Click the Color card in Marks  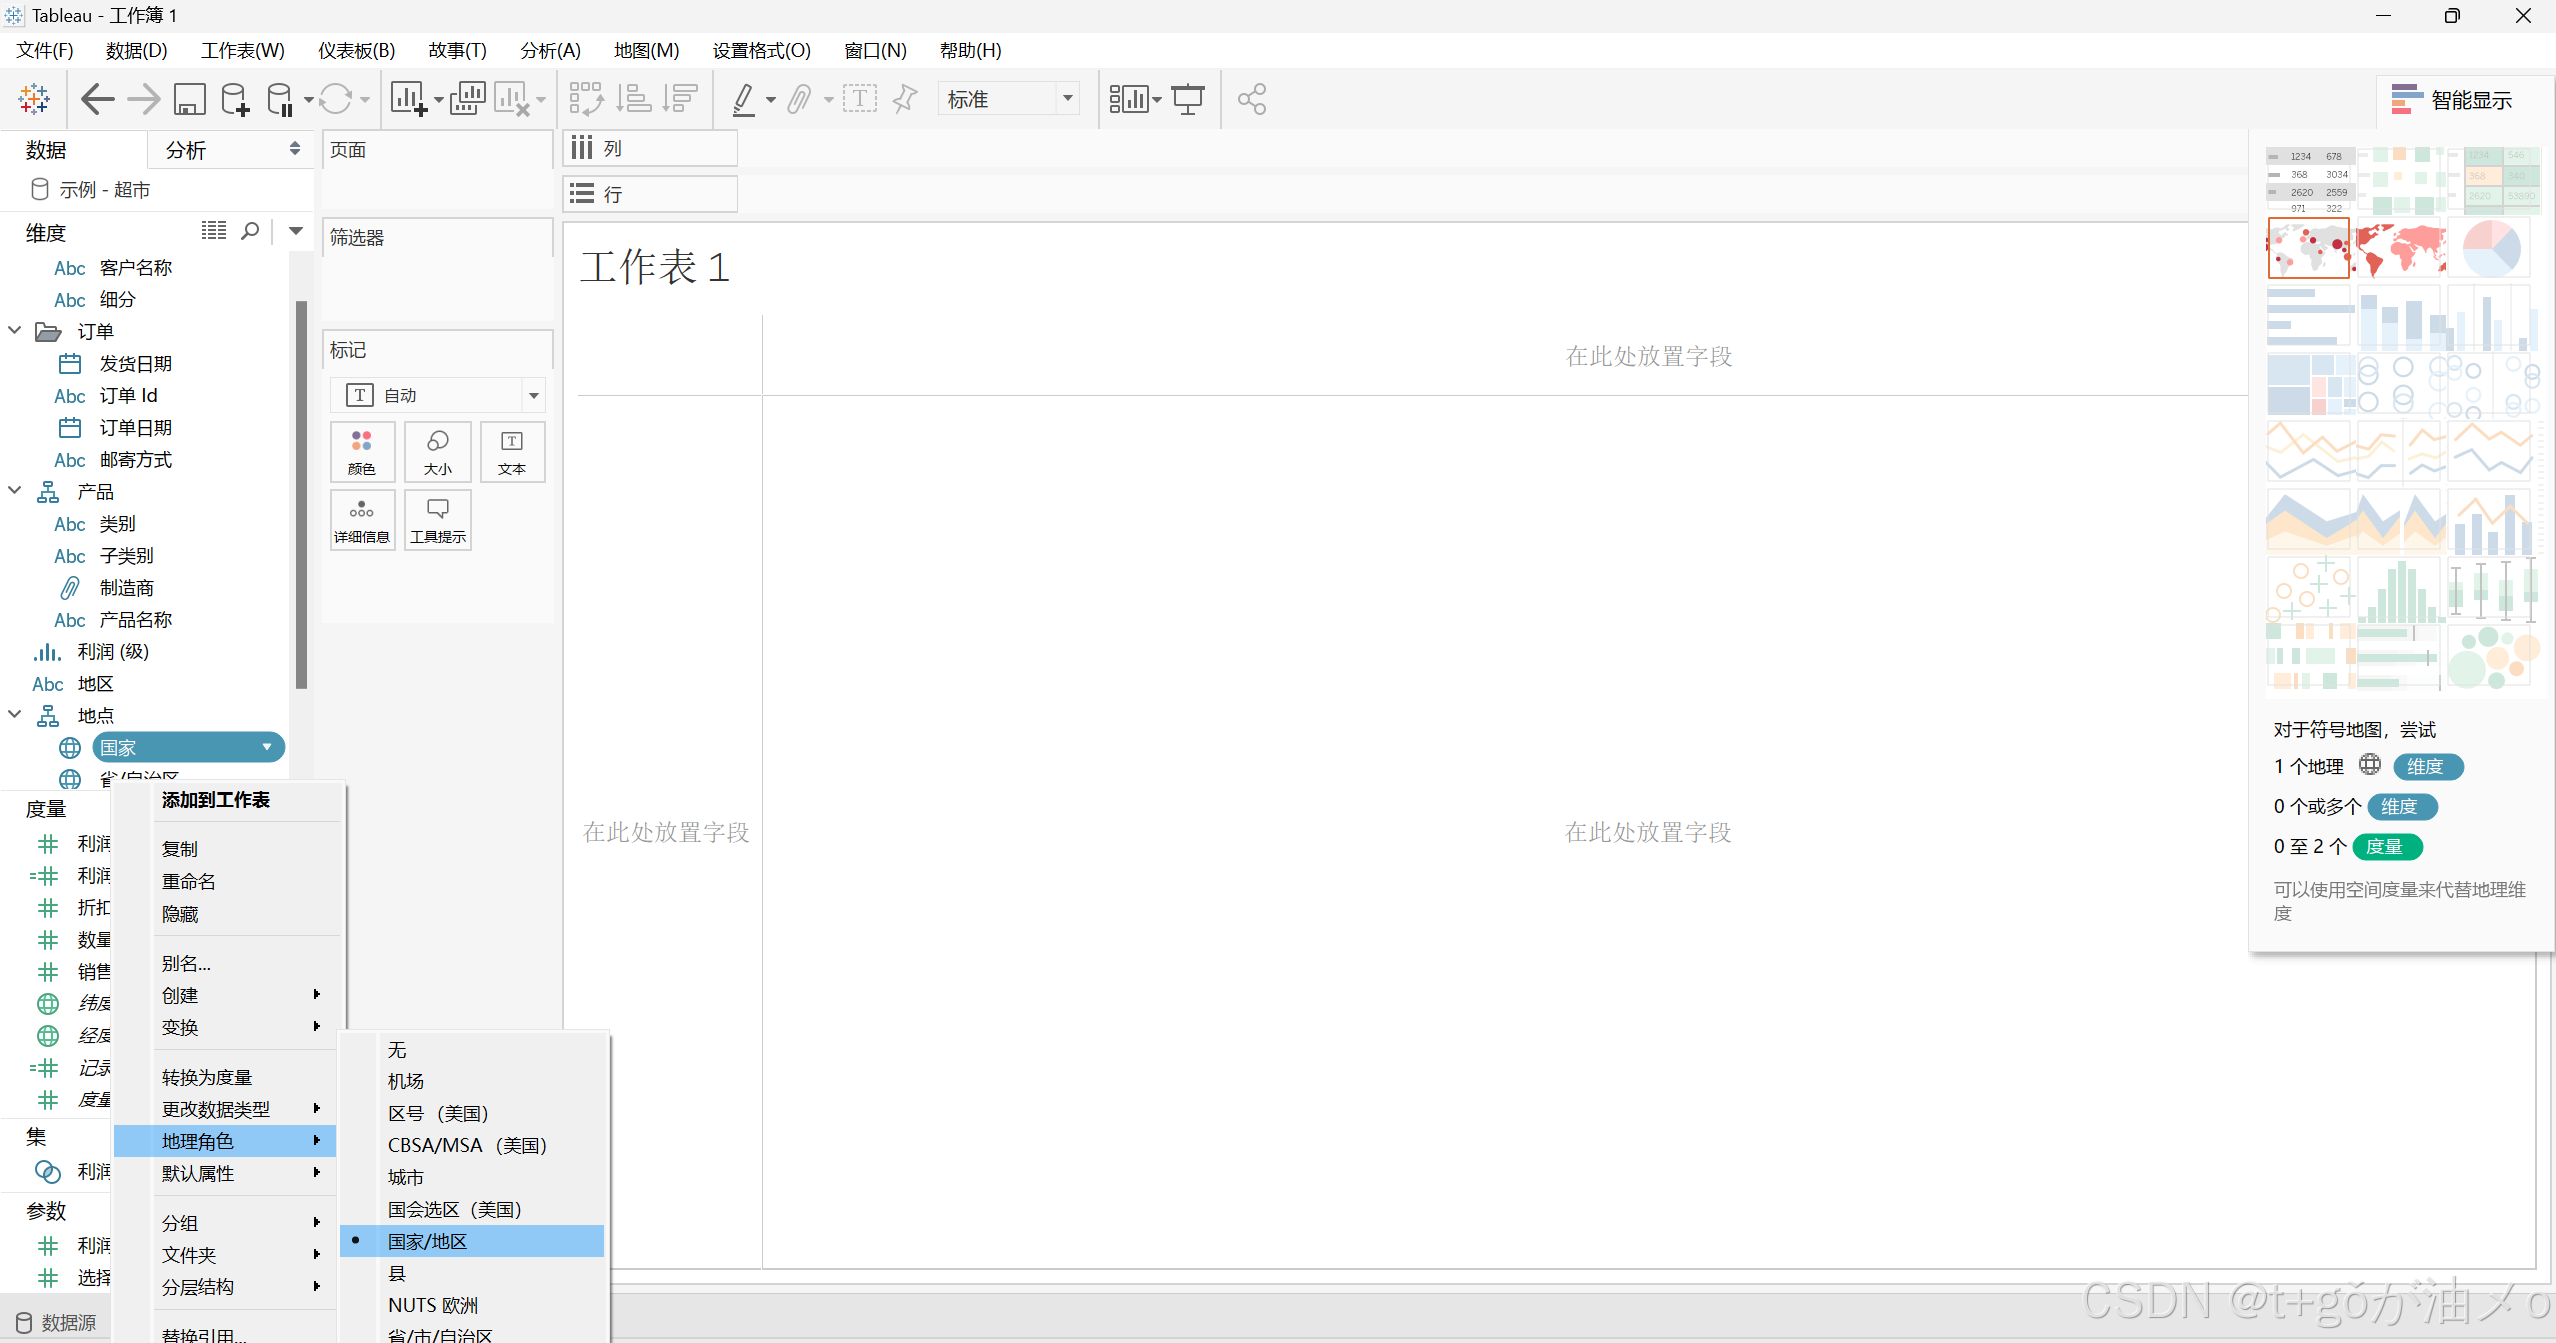[362, 452]
